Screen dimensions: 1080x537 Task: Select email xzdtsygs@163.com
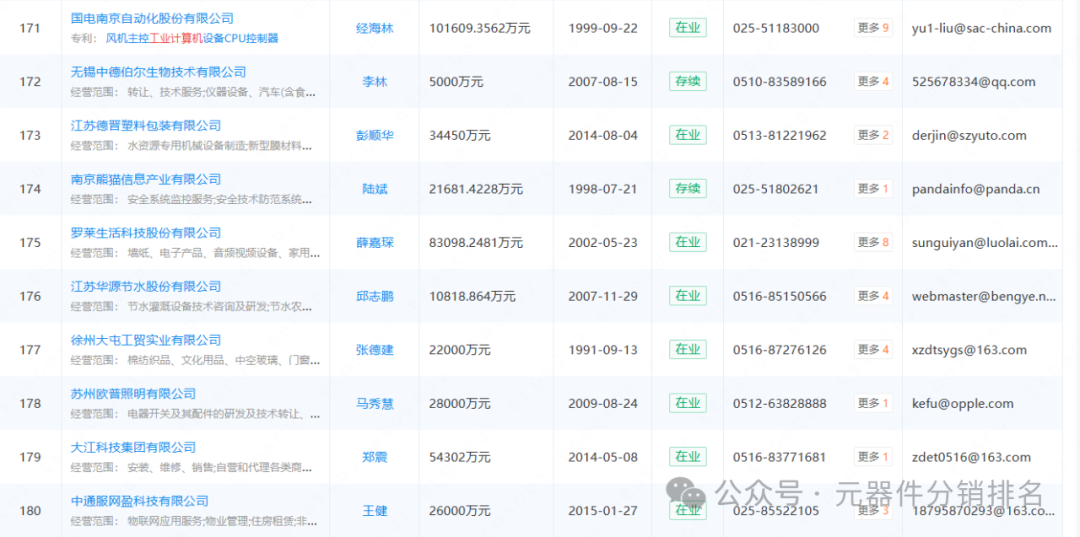968,350
